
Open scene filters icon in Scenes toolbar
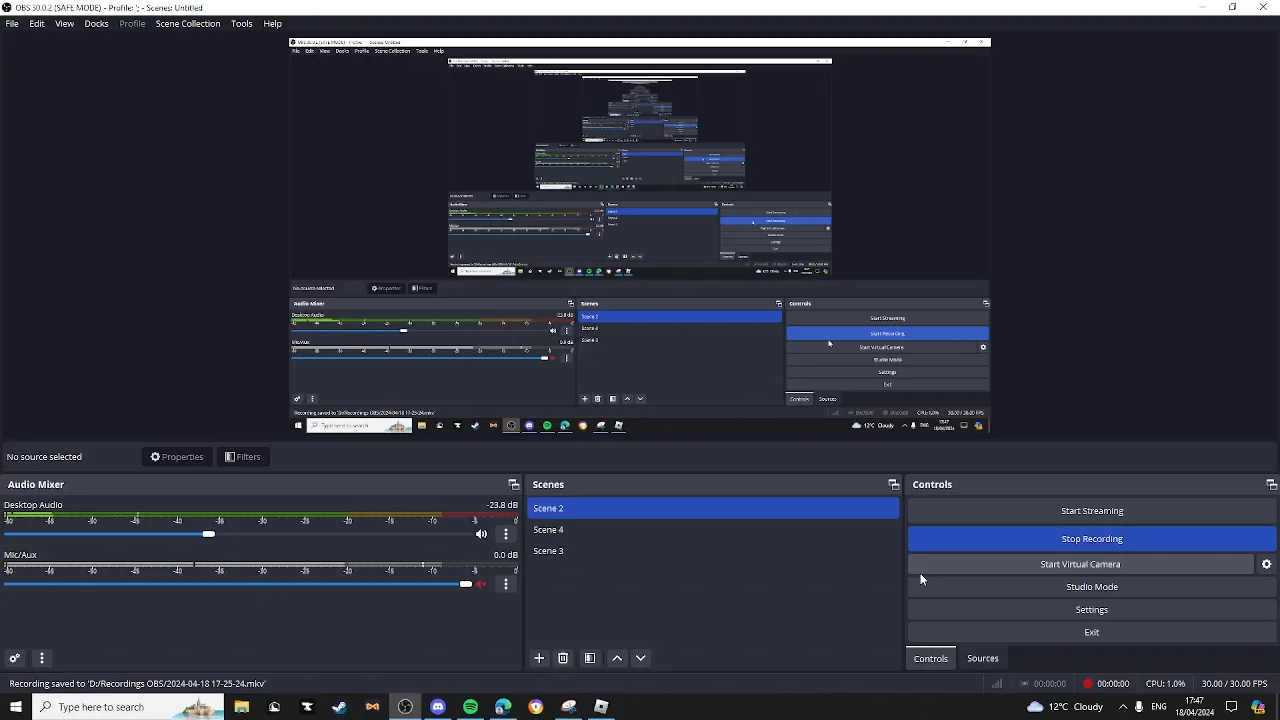pyautogui.click(x=590, y=658)
